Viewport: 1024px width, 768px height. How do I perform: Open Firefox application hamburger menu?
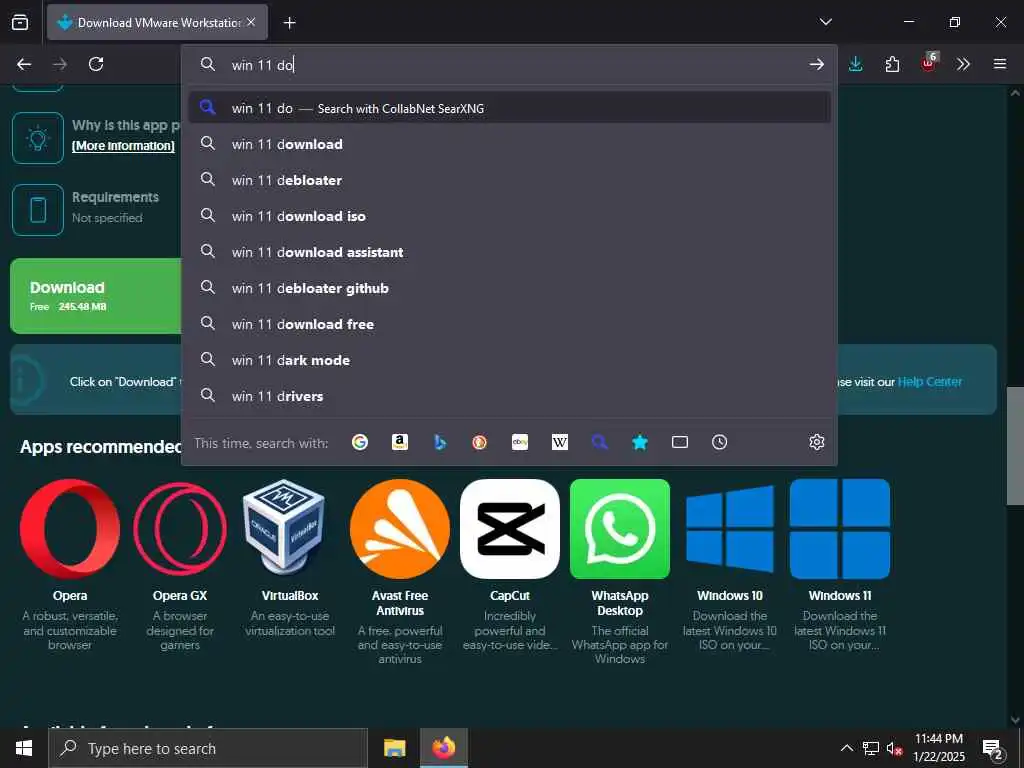pyautogui.click(x=999, y=64)
